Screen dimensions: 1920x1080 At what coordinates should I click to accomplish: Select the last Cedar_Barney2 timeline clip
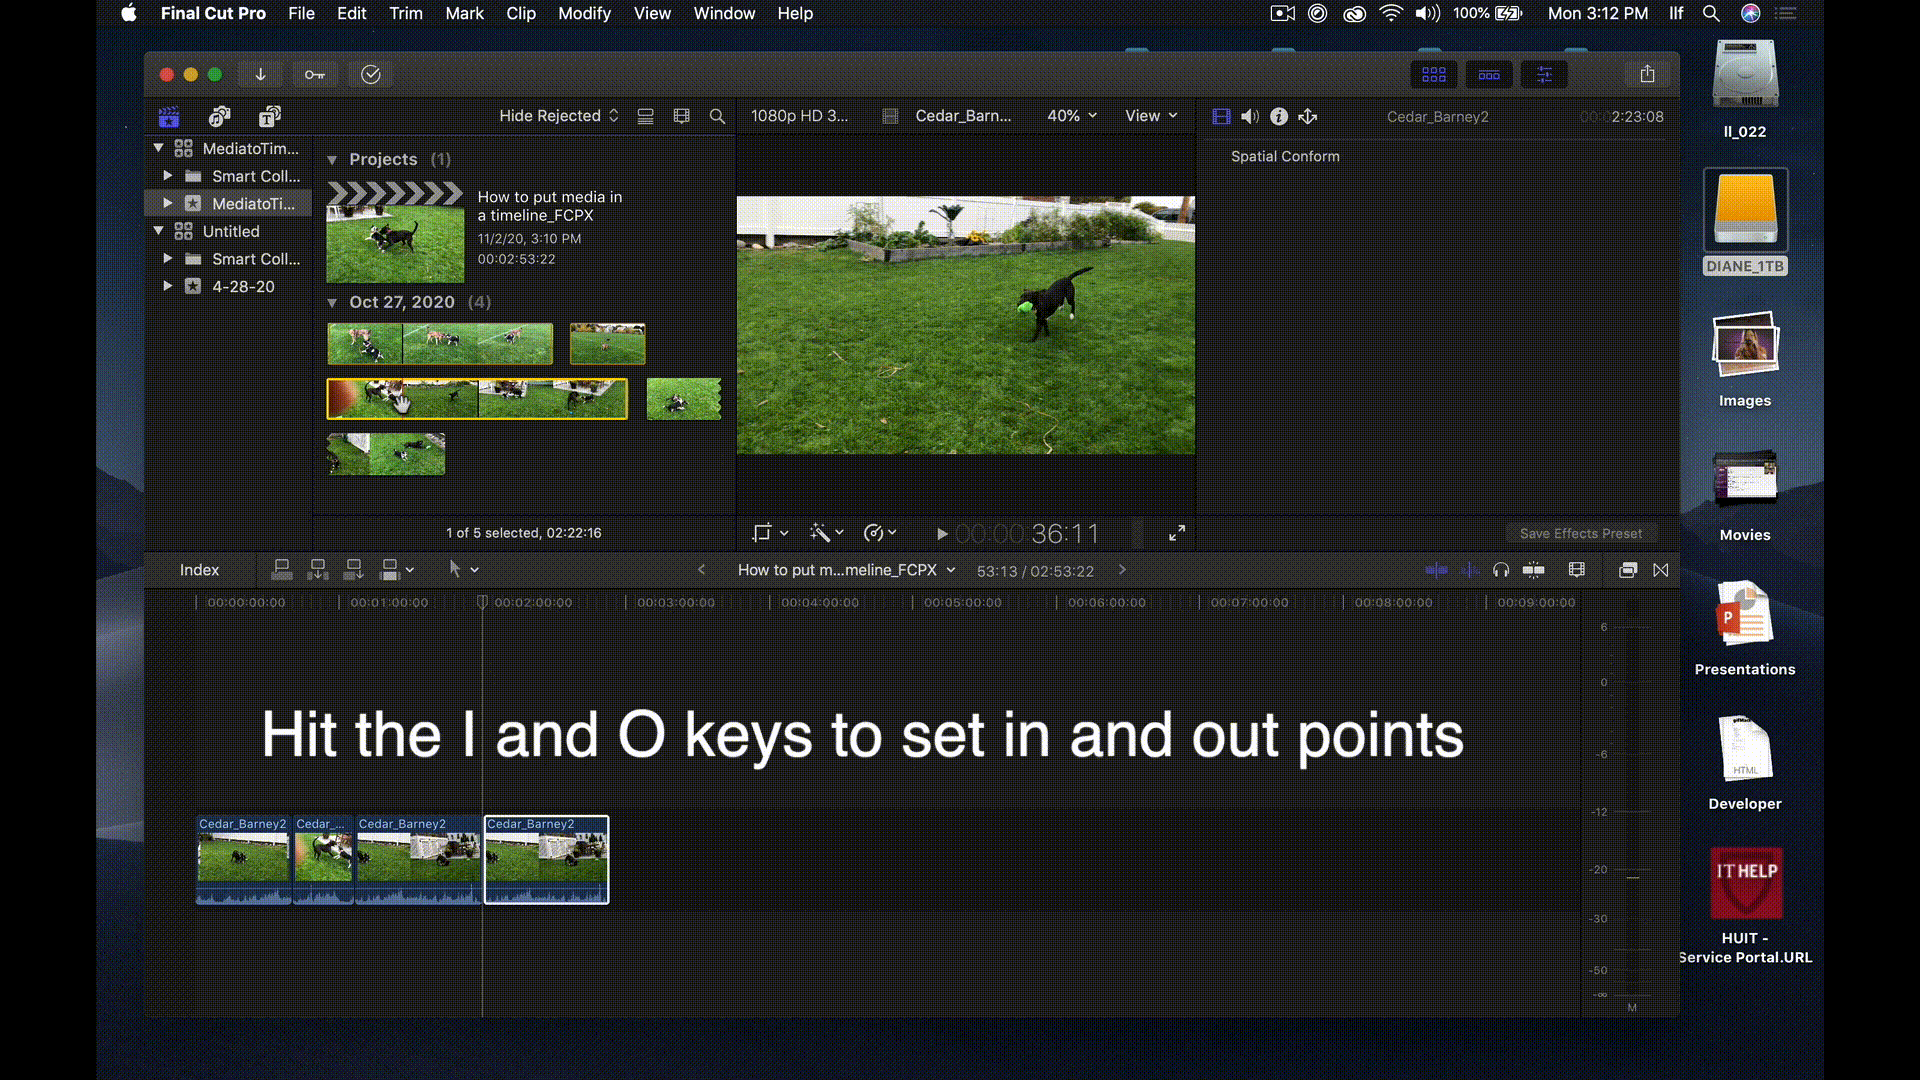click(x=546, y=862)
